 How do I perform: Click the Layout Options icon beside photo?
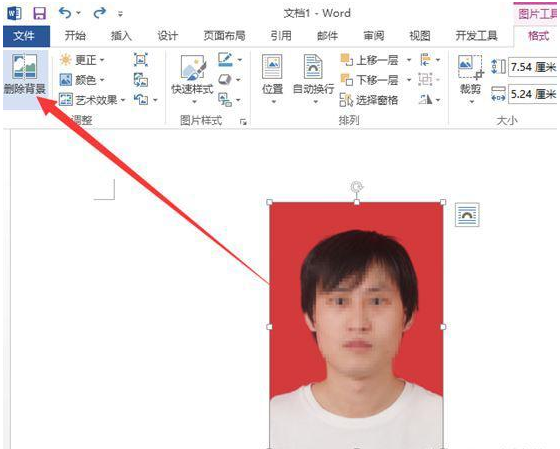click(x=467, y=215)
